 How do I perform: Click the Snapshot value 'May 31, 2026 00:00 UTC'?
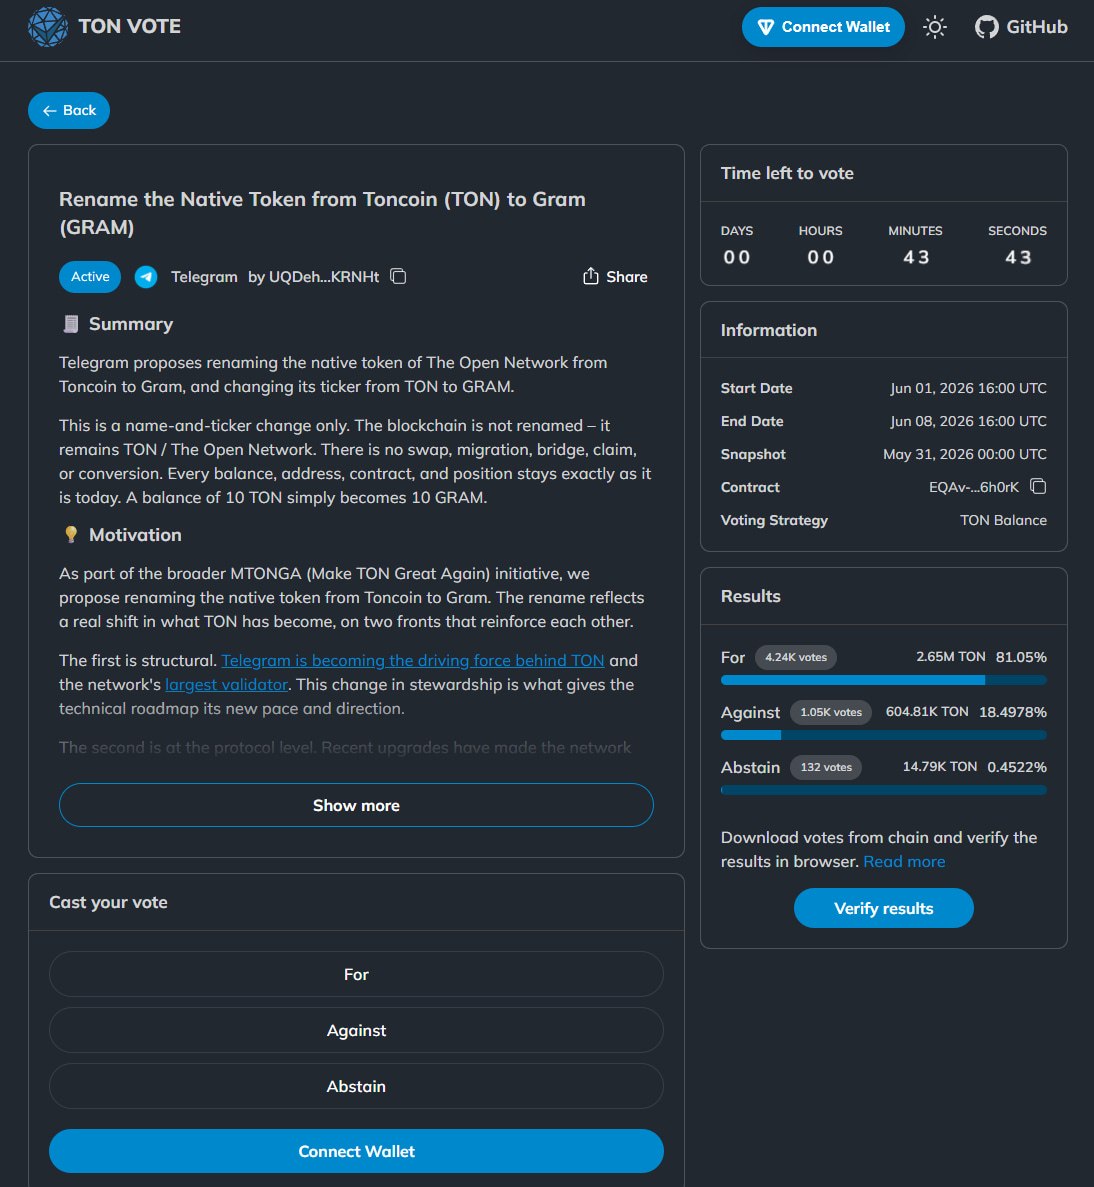click(965, 454)
